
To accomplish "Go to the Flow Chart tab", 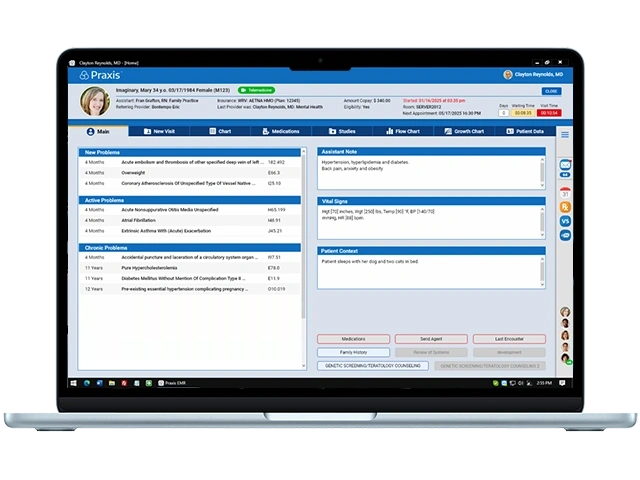I will (x=401, y=131).
